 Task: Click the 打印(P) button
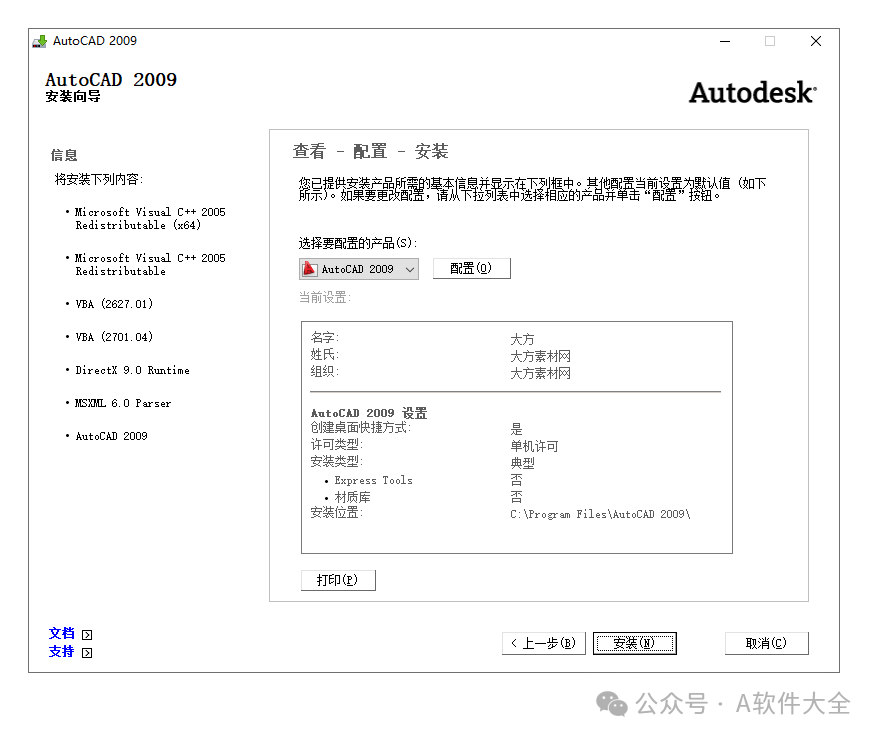[x=338, y=580]
